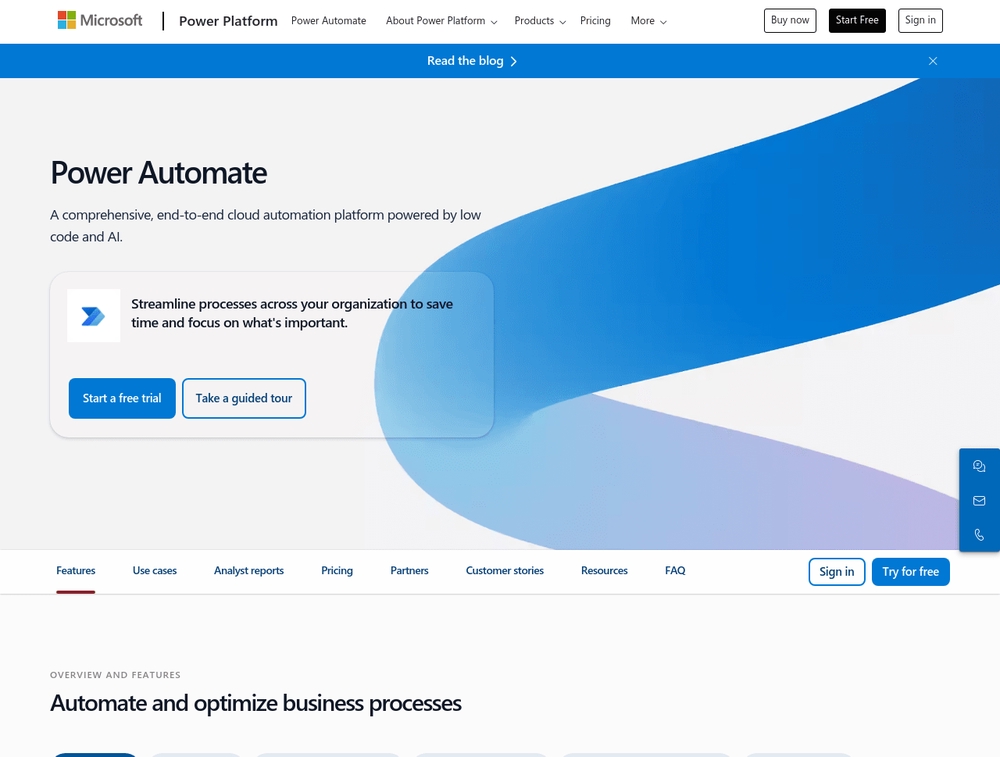Click Try for free in the sticky navigation
The width and height of the screenshot is (1000, 757).
click(910, 571)
